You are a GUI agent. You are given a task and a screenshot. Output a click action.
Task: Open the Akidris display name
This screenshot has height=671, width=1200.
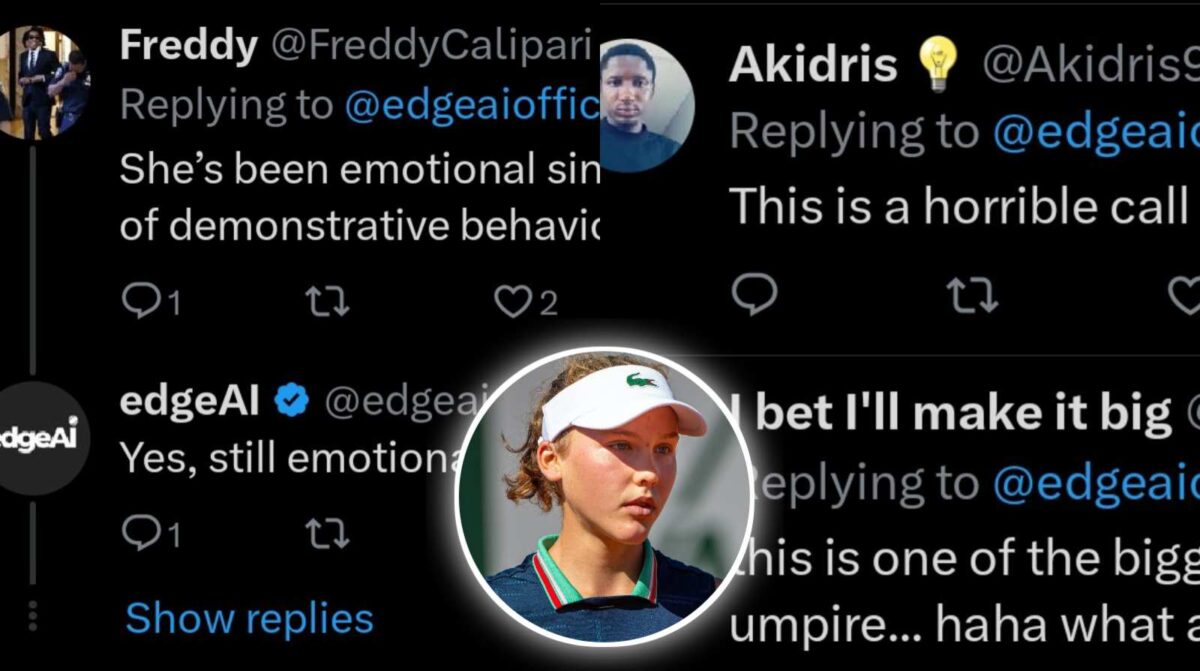[x=814, y=65]
